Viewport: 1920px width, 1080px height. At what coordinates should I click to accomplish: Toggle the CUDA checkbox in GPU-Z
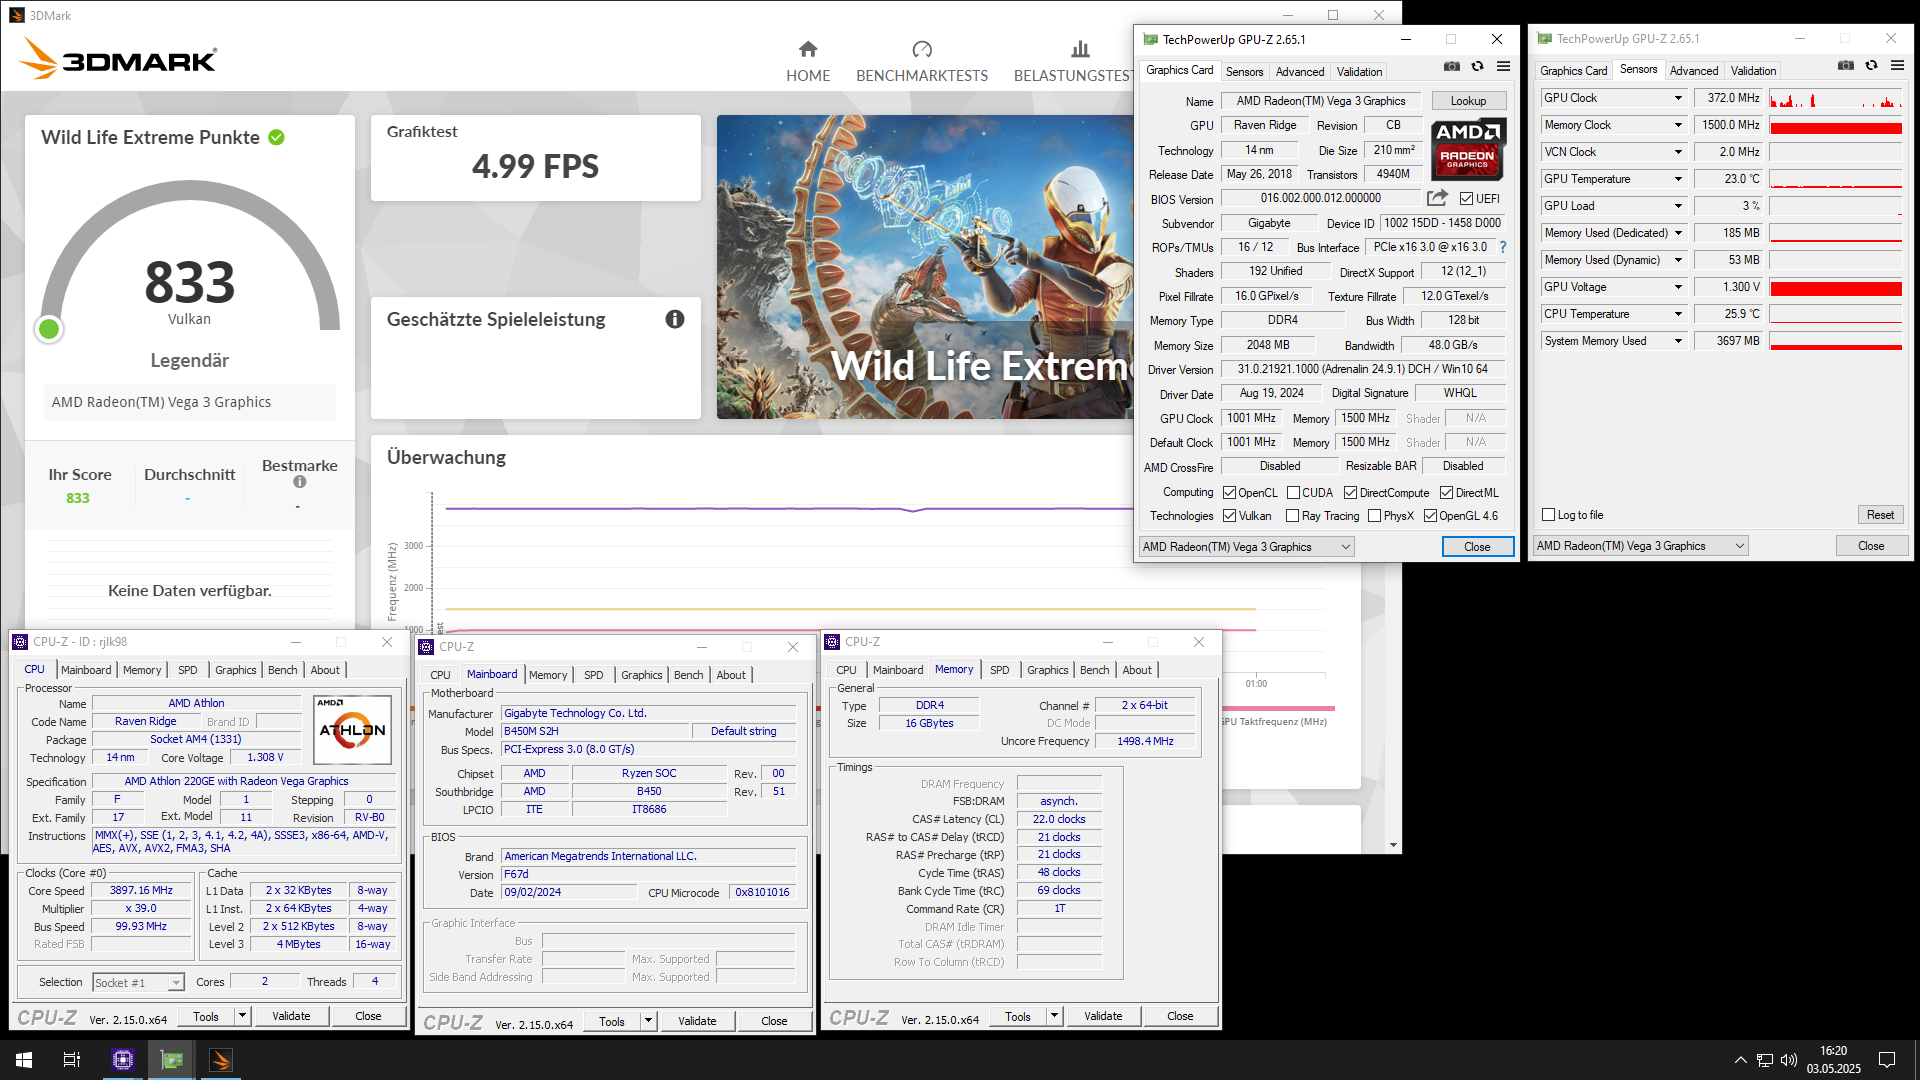(1293, 493)
